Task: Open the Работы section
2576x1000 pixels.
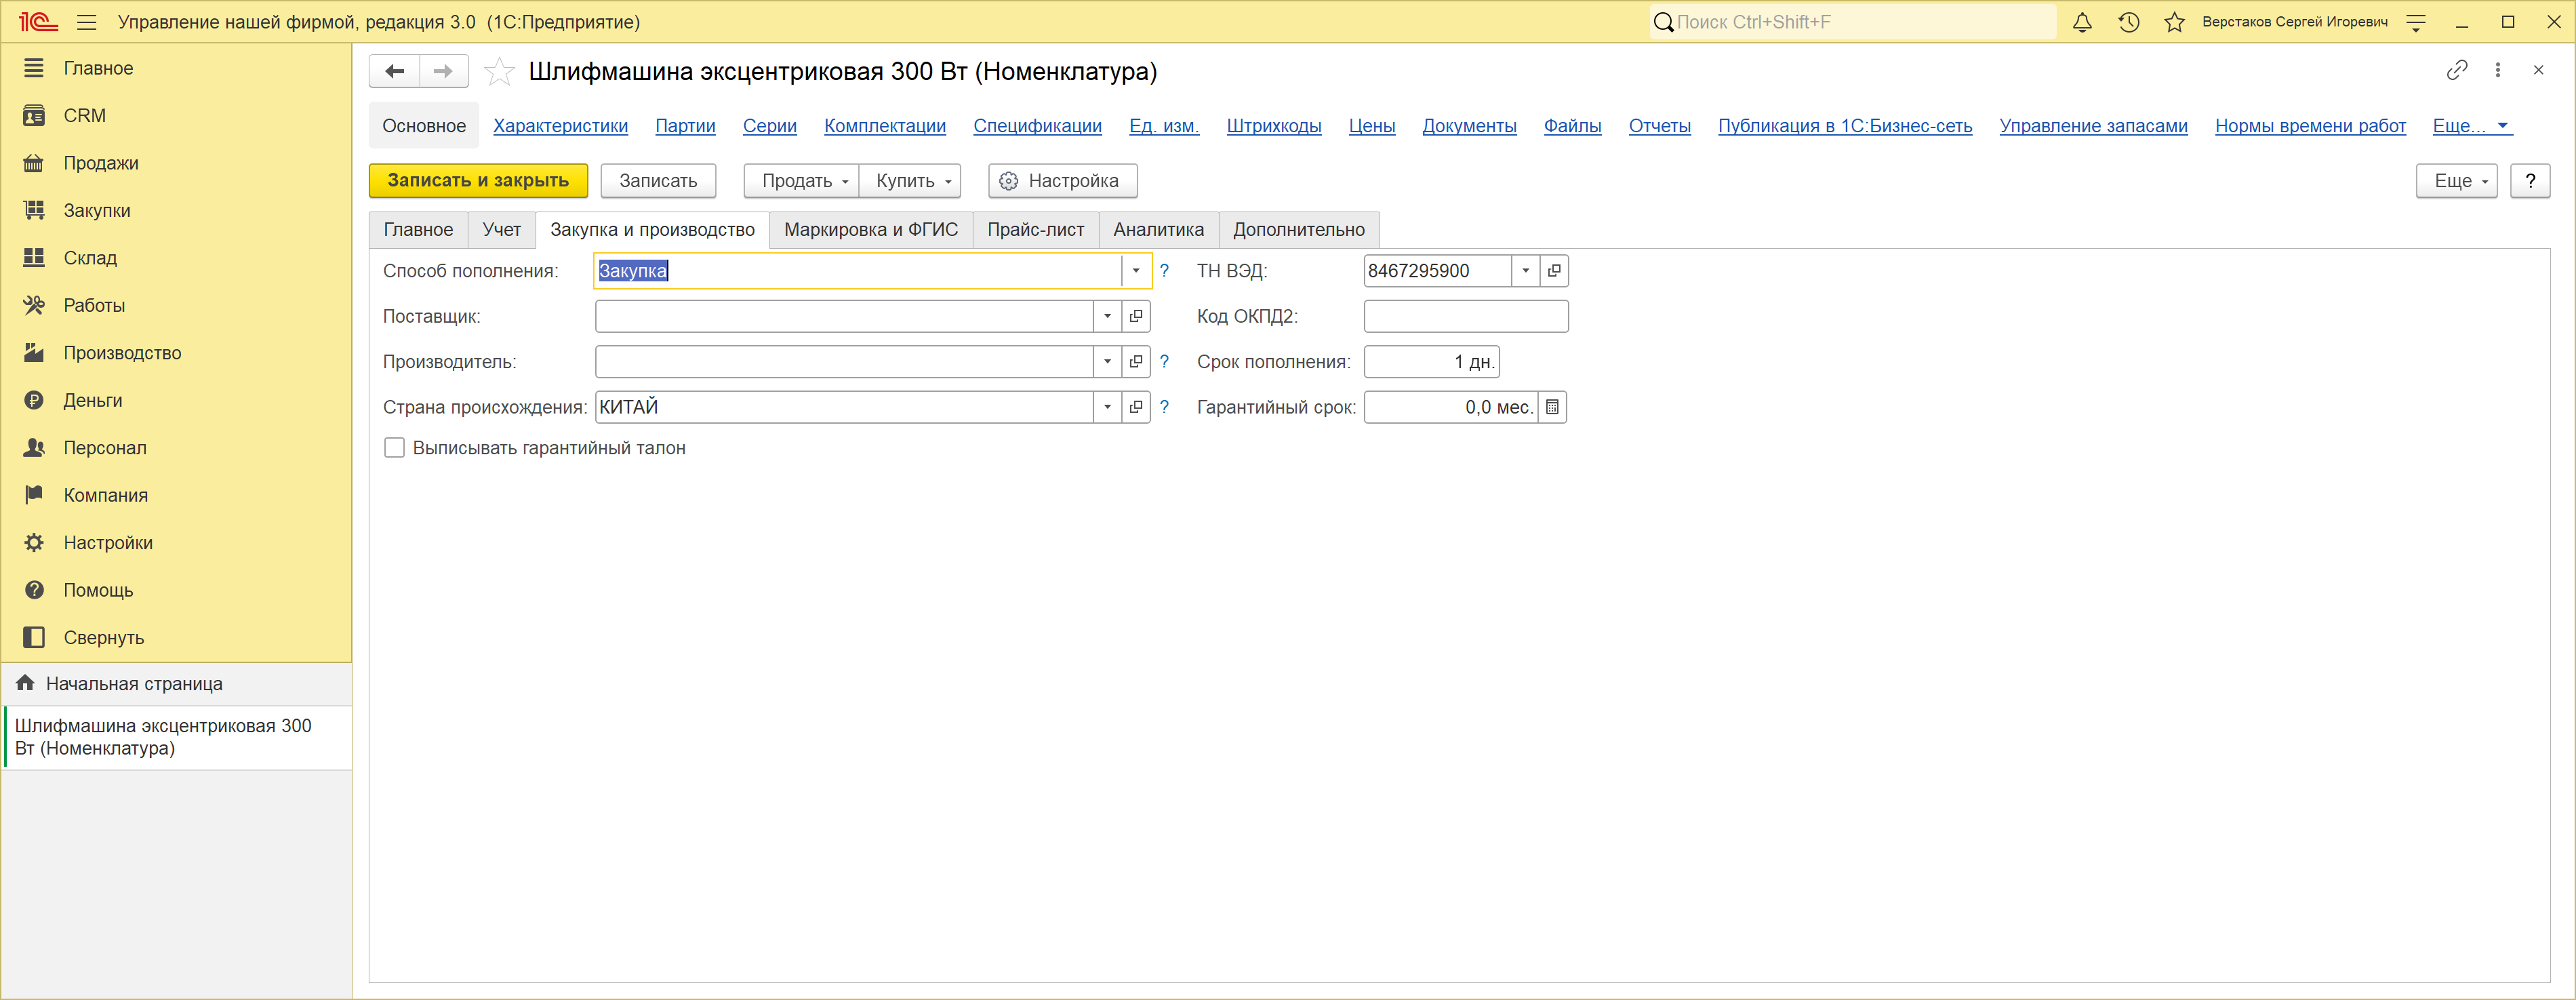Action: [x=176, y=305]
